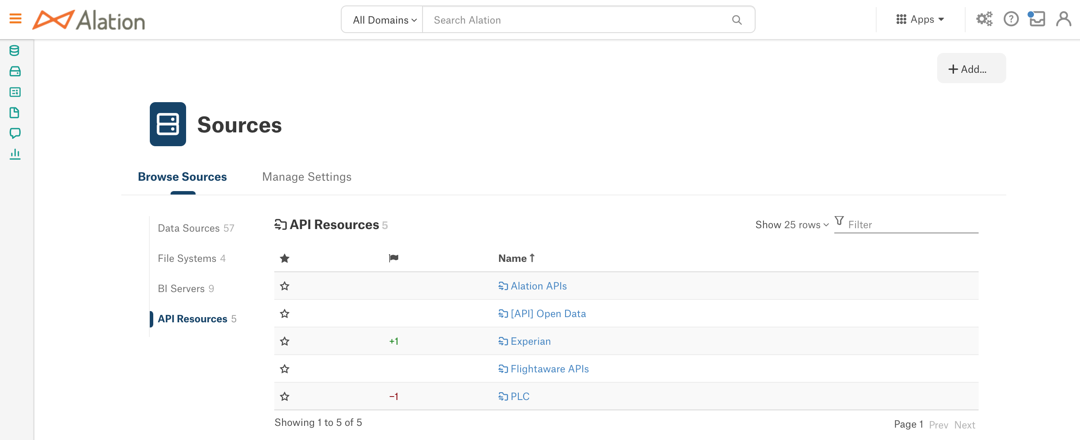
Task: Click the Page 1 indicator
Action: [908, 425]
